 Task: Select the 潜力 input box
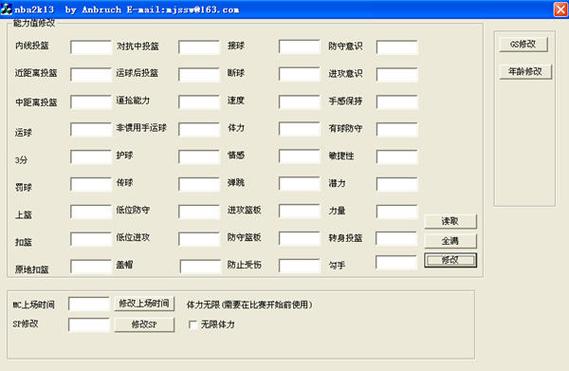[397, 184]
